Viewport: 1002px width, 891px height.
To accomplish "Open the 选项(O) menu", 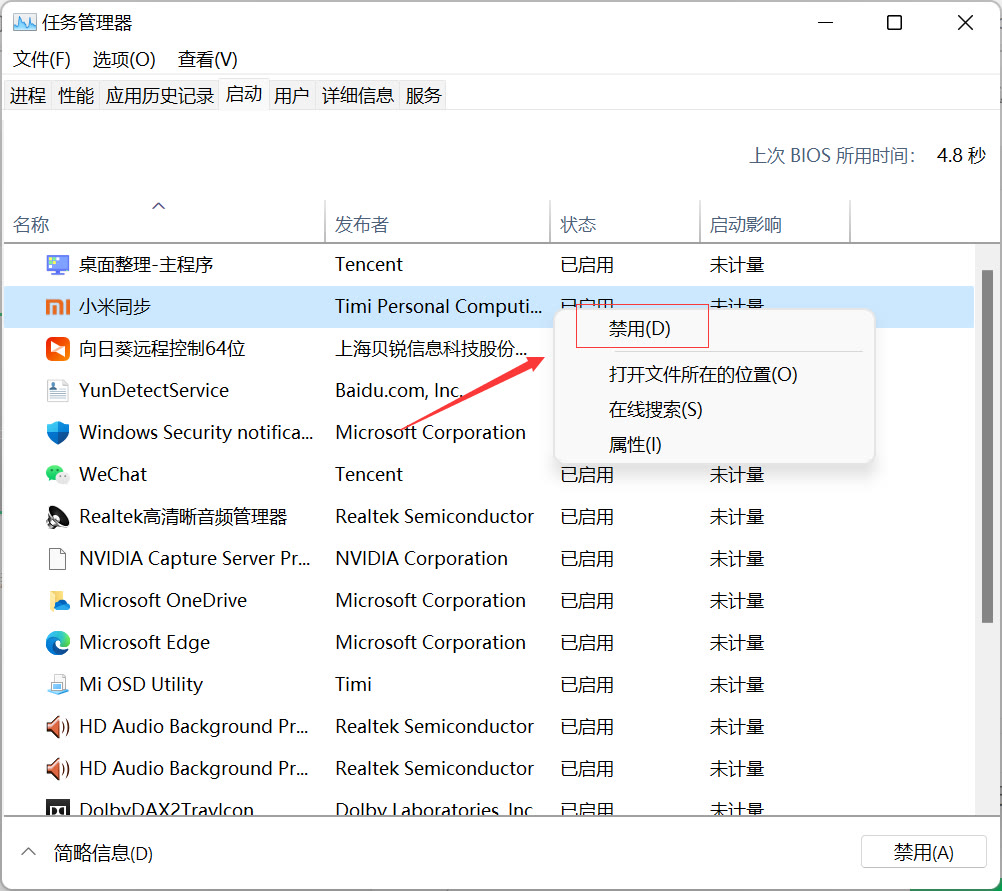I will pyautogui.click(x=123, y=59).
